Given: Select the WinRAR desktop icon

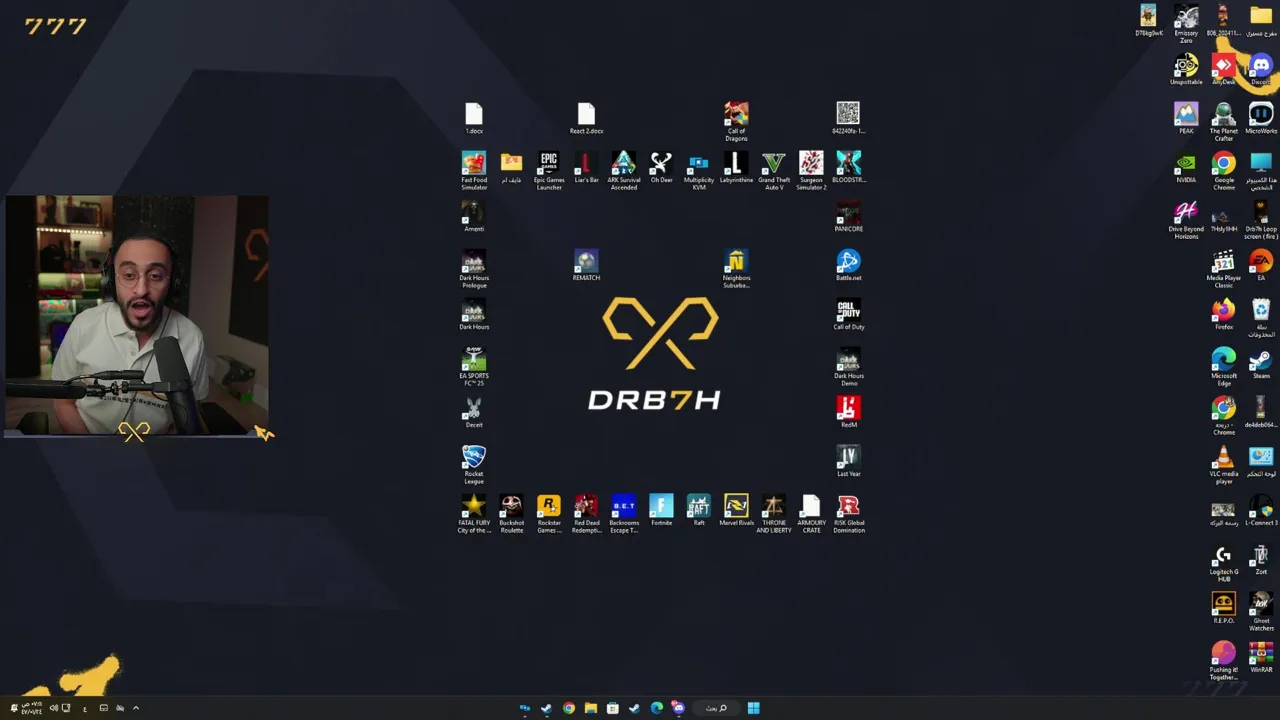Looking at the screenshot, I should point(1261,658).
